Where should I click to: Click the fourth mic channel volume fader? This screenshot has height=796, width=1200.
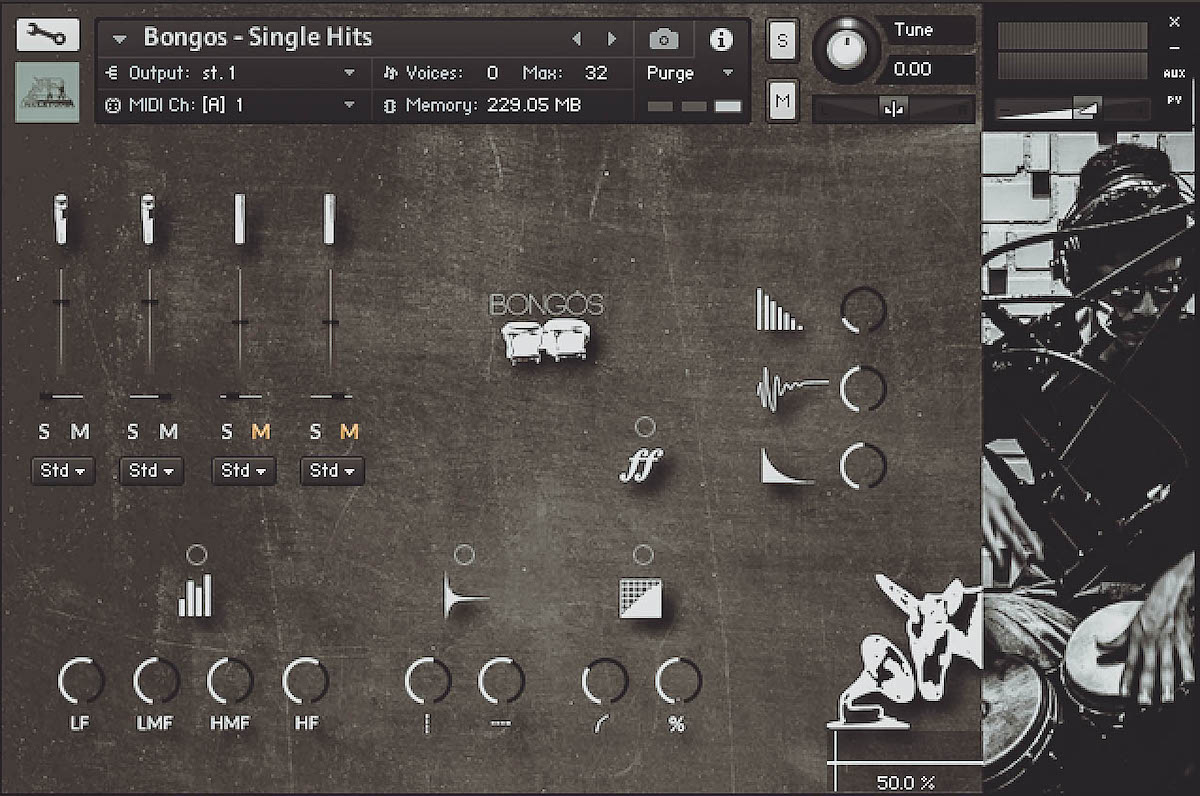(x=330, y=322)
